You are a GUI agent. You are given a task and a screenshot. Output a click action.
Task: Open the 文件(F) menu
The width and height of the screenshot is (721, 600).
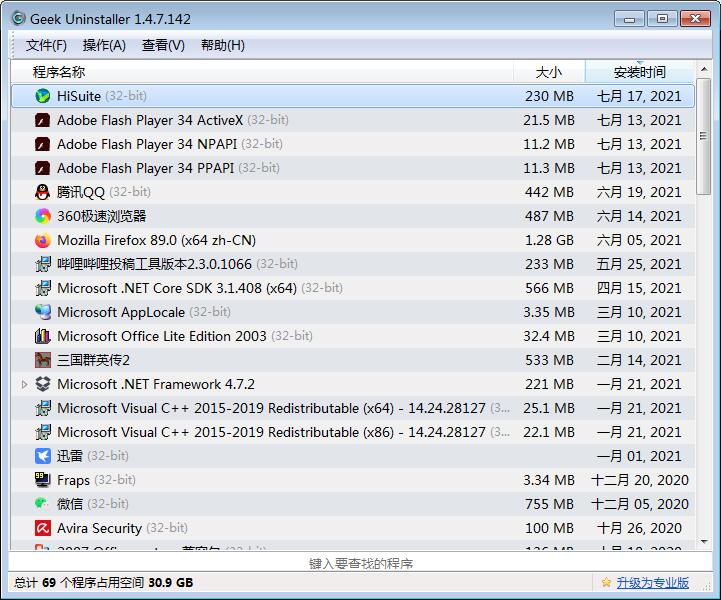46,45
